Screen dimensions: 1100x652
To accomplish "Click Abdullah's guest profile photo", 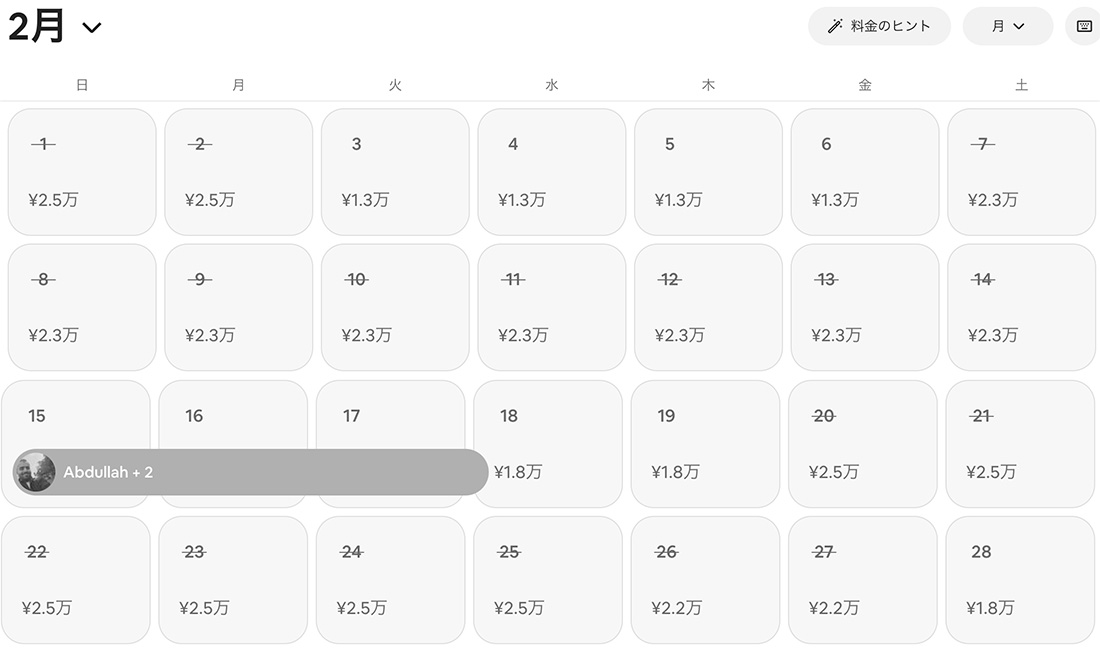I will [35, 472].
